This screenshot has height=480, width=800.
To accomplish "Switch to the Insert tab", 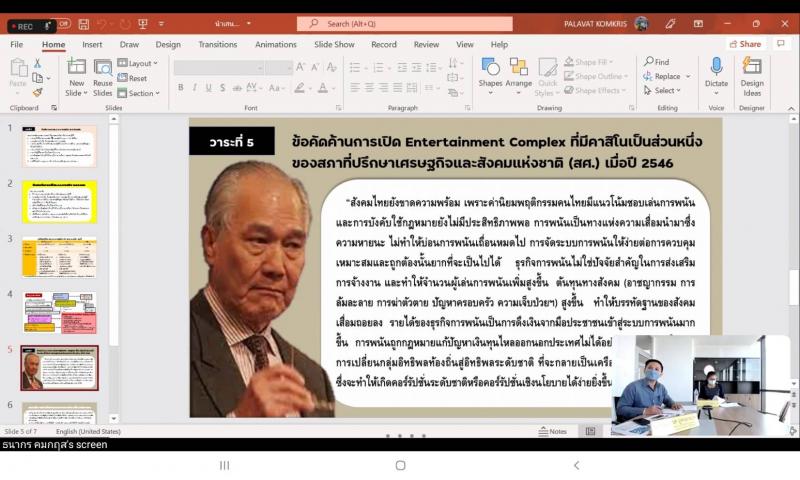I will pyautogui.click(x=92, y=44).
